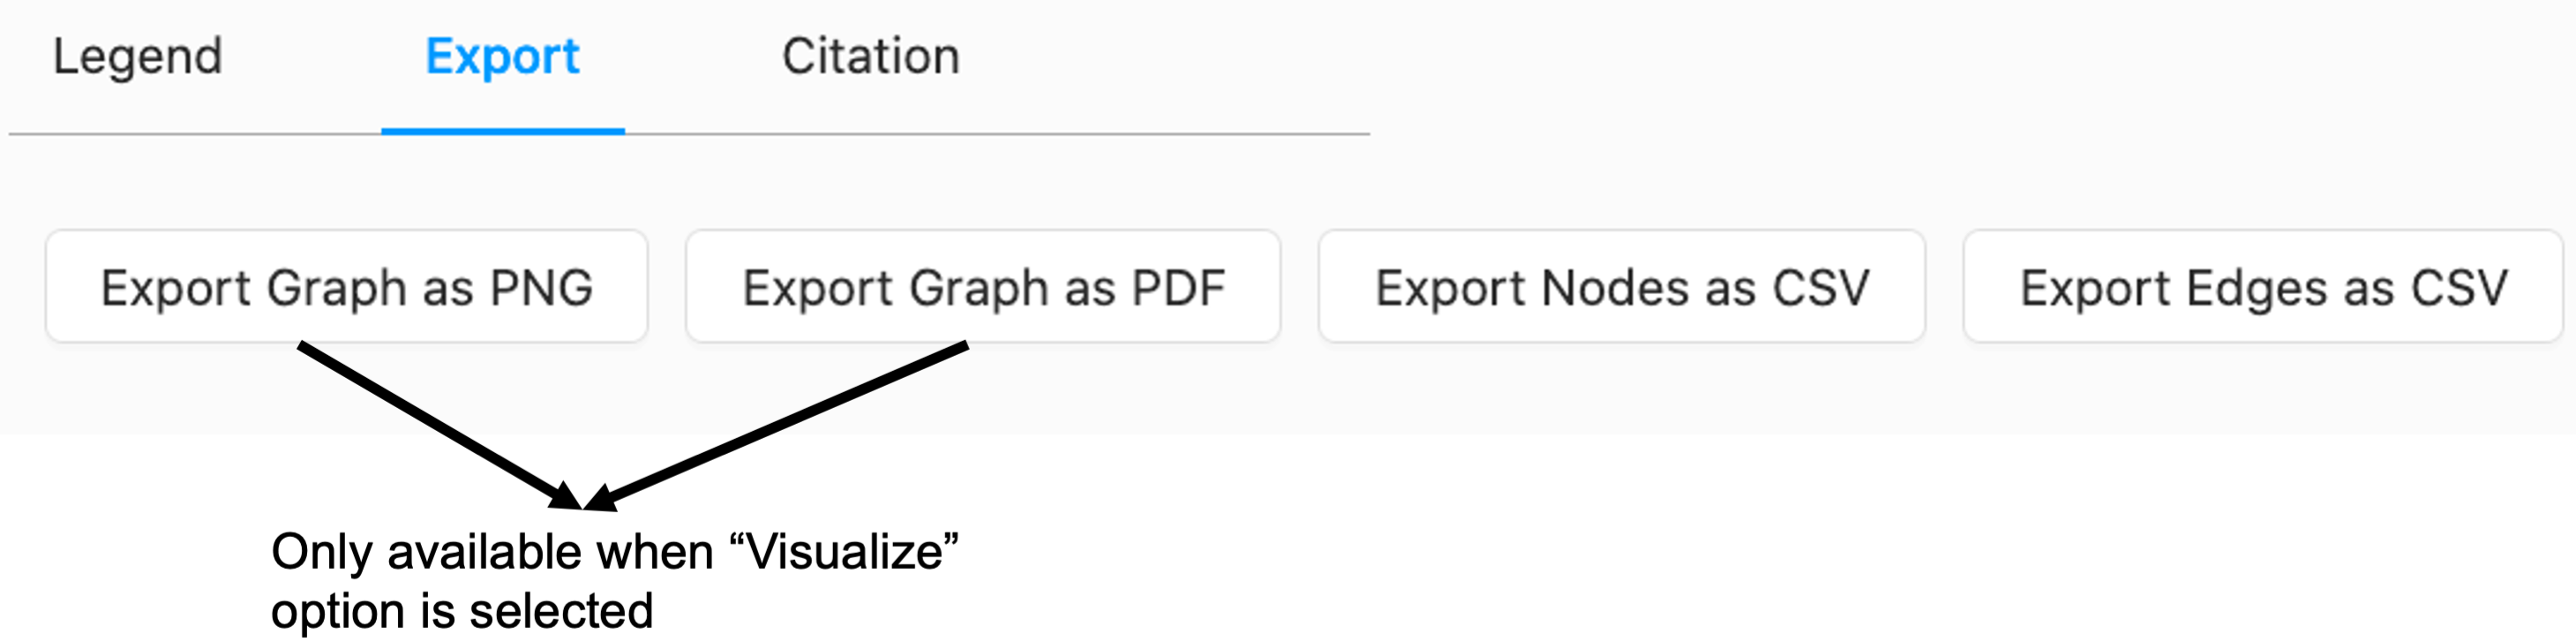This screenshot has height=642, width=2576.
Task: Click Export Graph as PNG button
Action: (346, 288)
